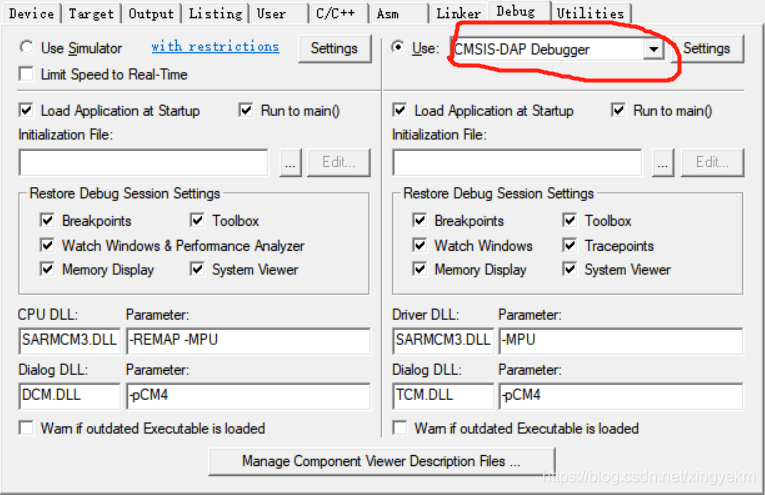This screenshot has height=495, width=765.
Task: Browse for the debugger initialization file
Action: click(663, 162)
